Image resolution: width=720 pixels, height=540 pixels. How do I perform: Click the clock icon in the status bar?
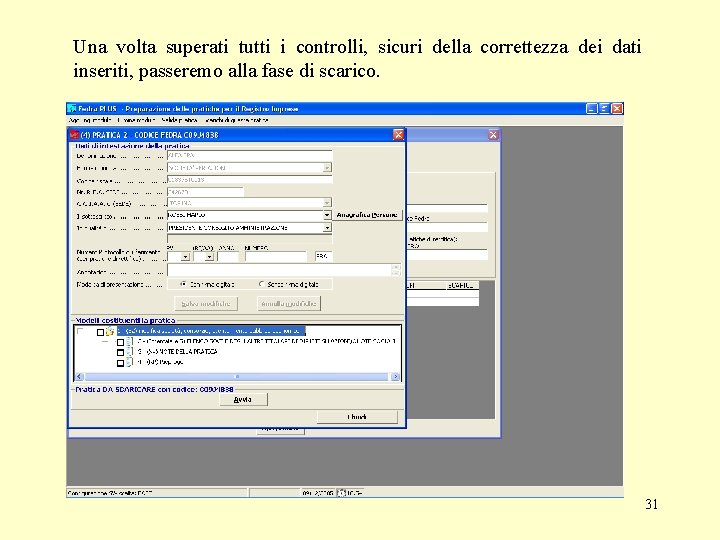click(341, 493)
